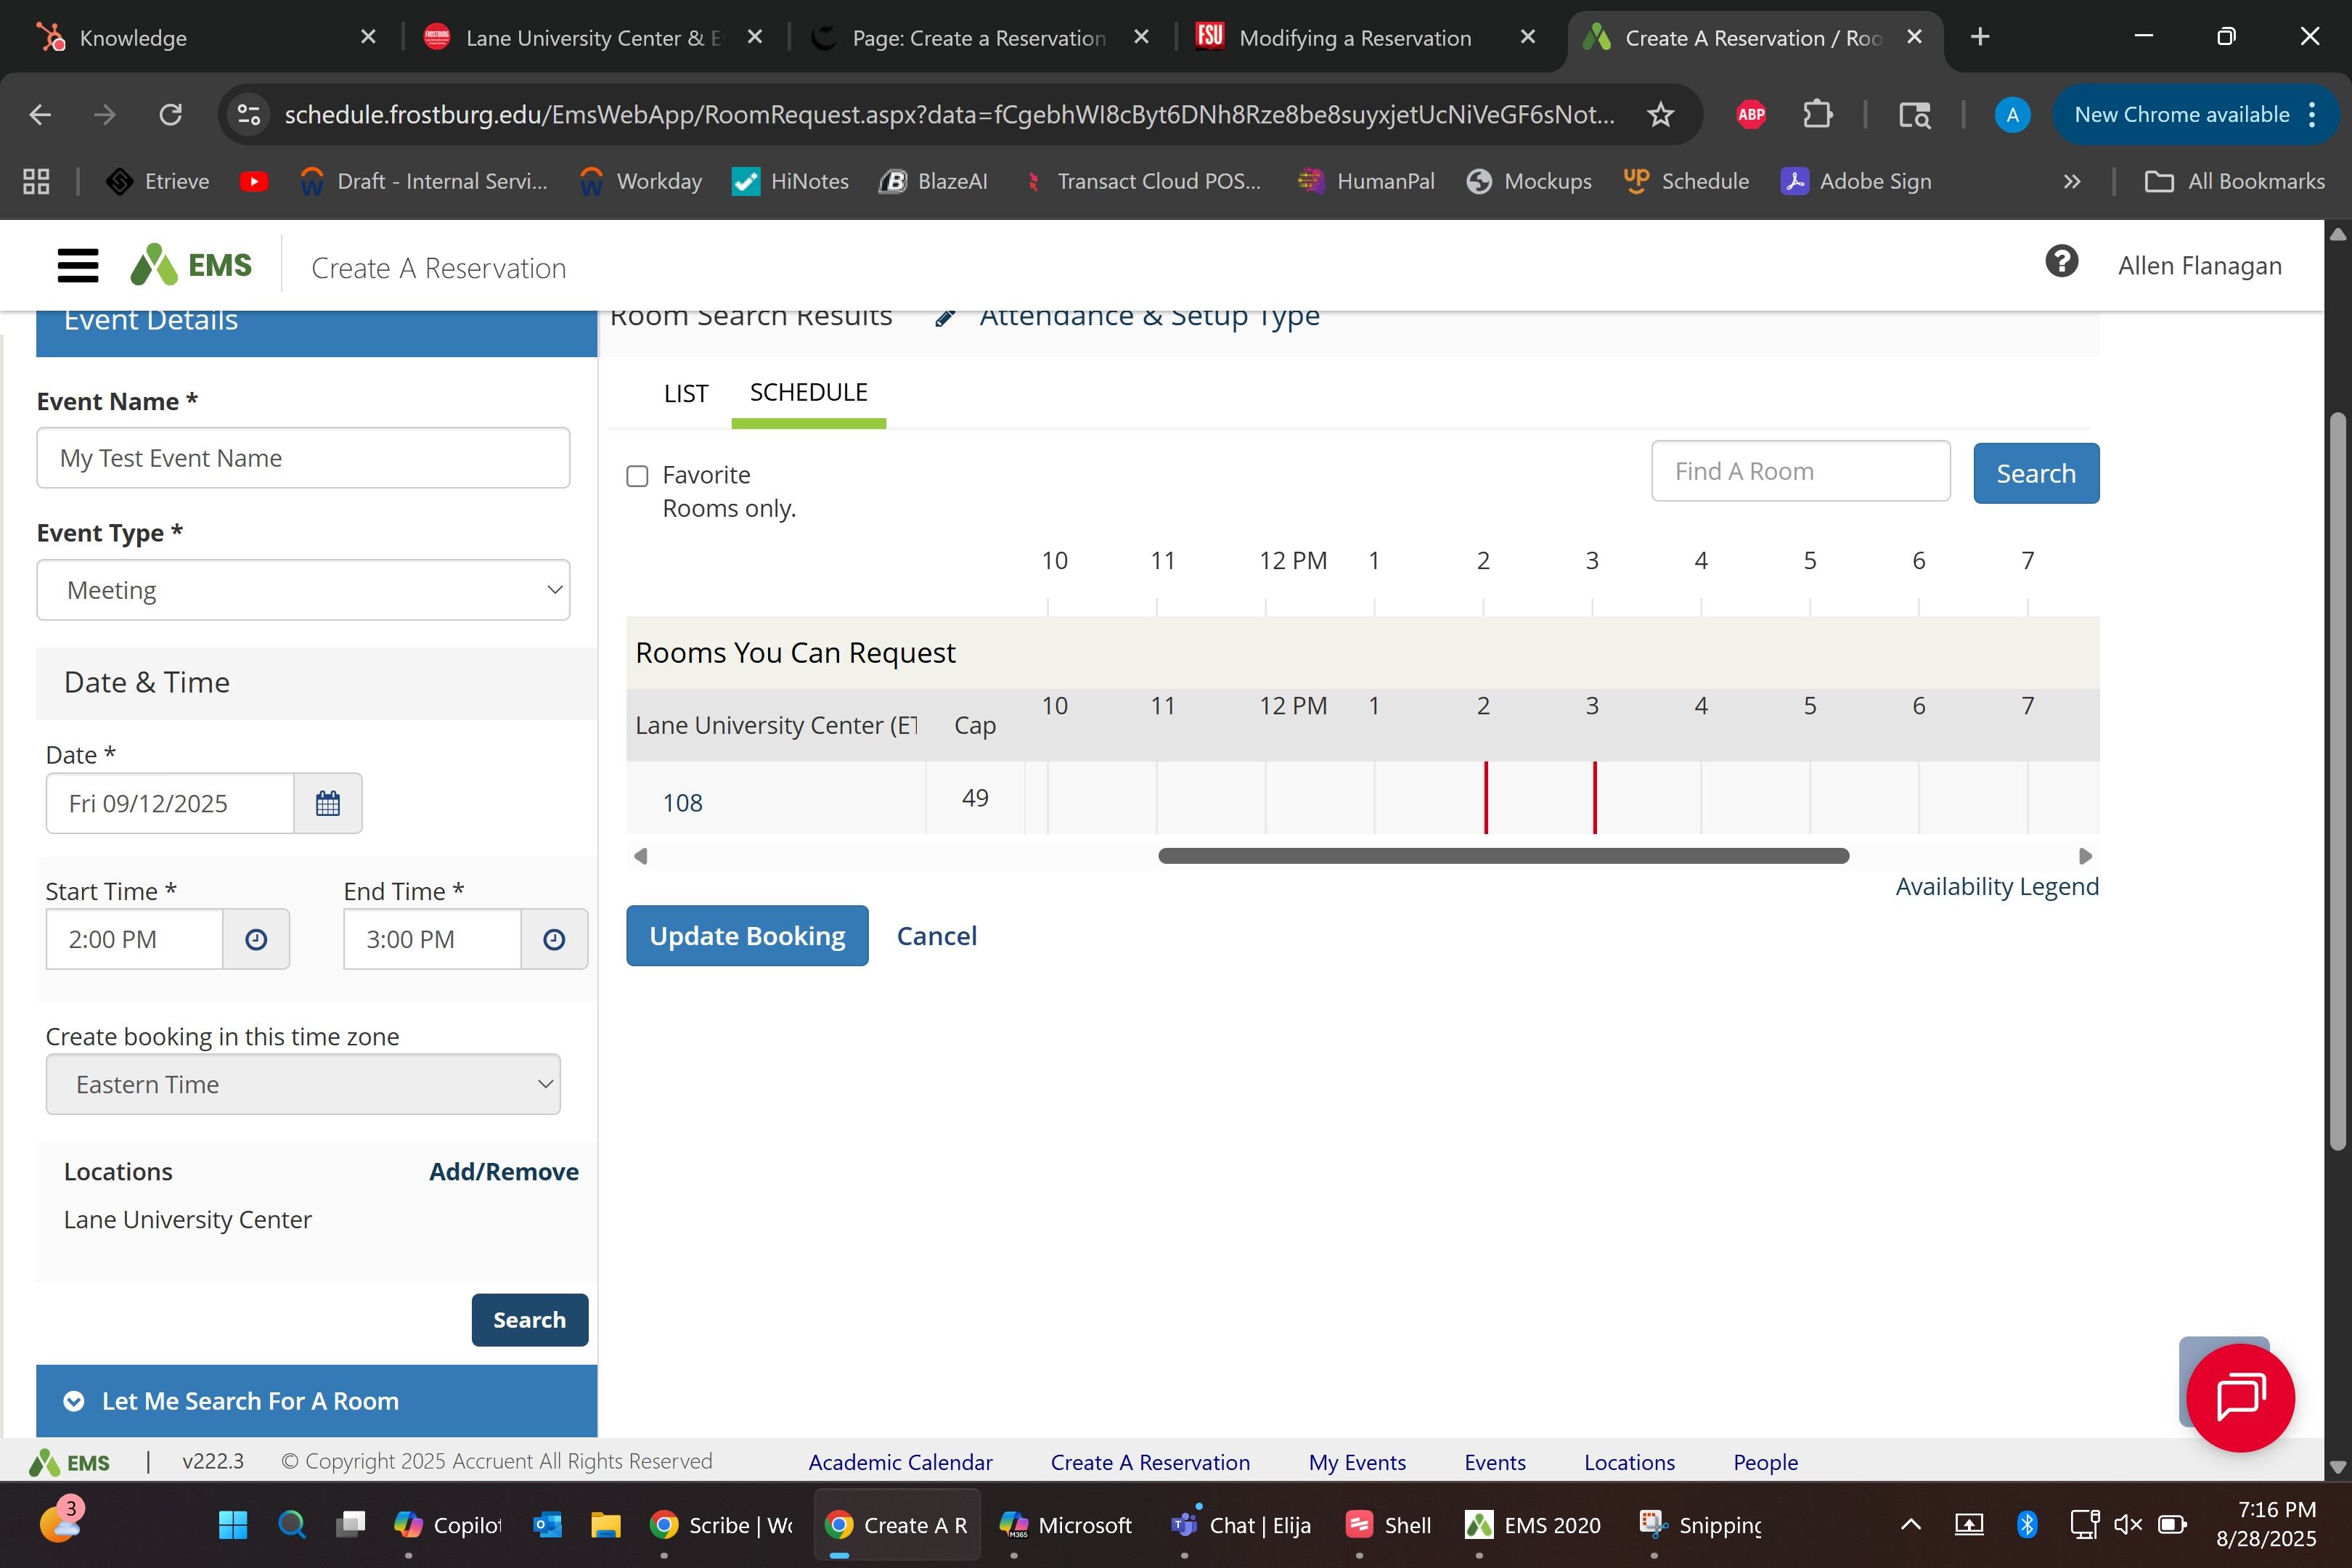Click the pencil edit icon beside Attendance & Setup Type
This screenshot has width=2352, height=1568.
[945, 318]
